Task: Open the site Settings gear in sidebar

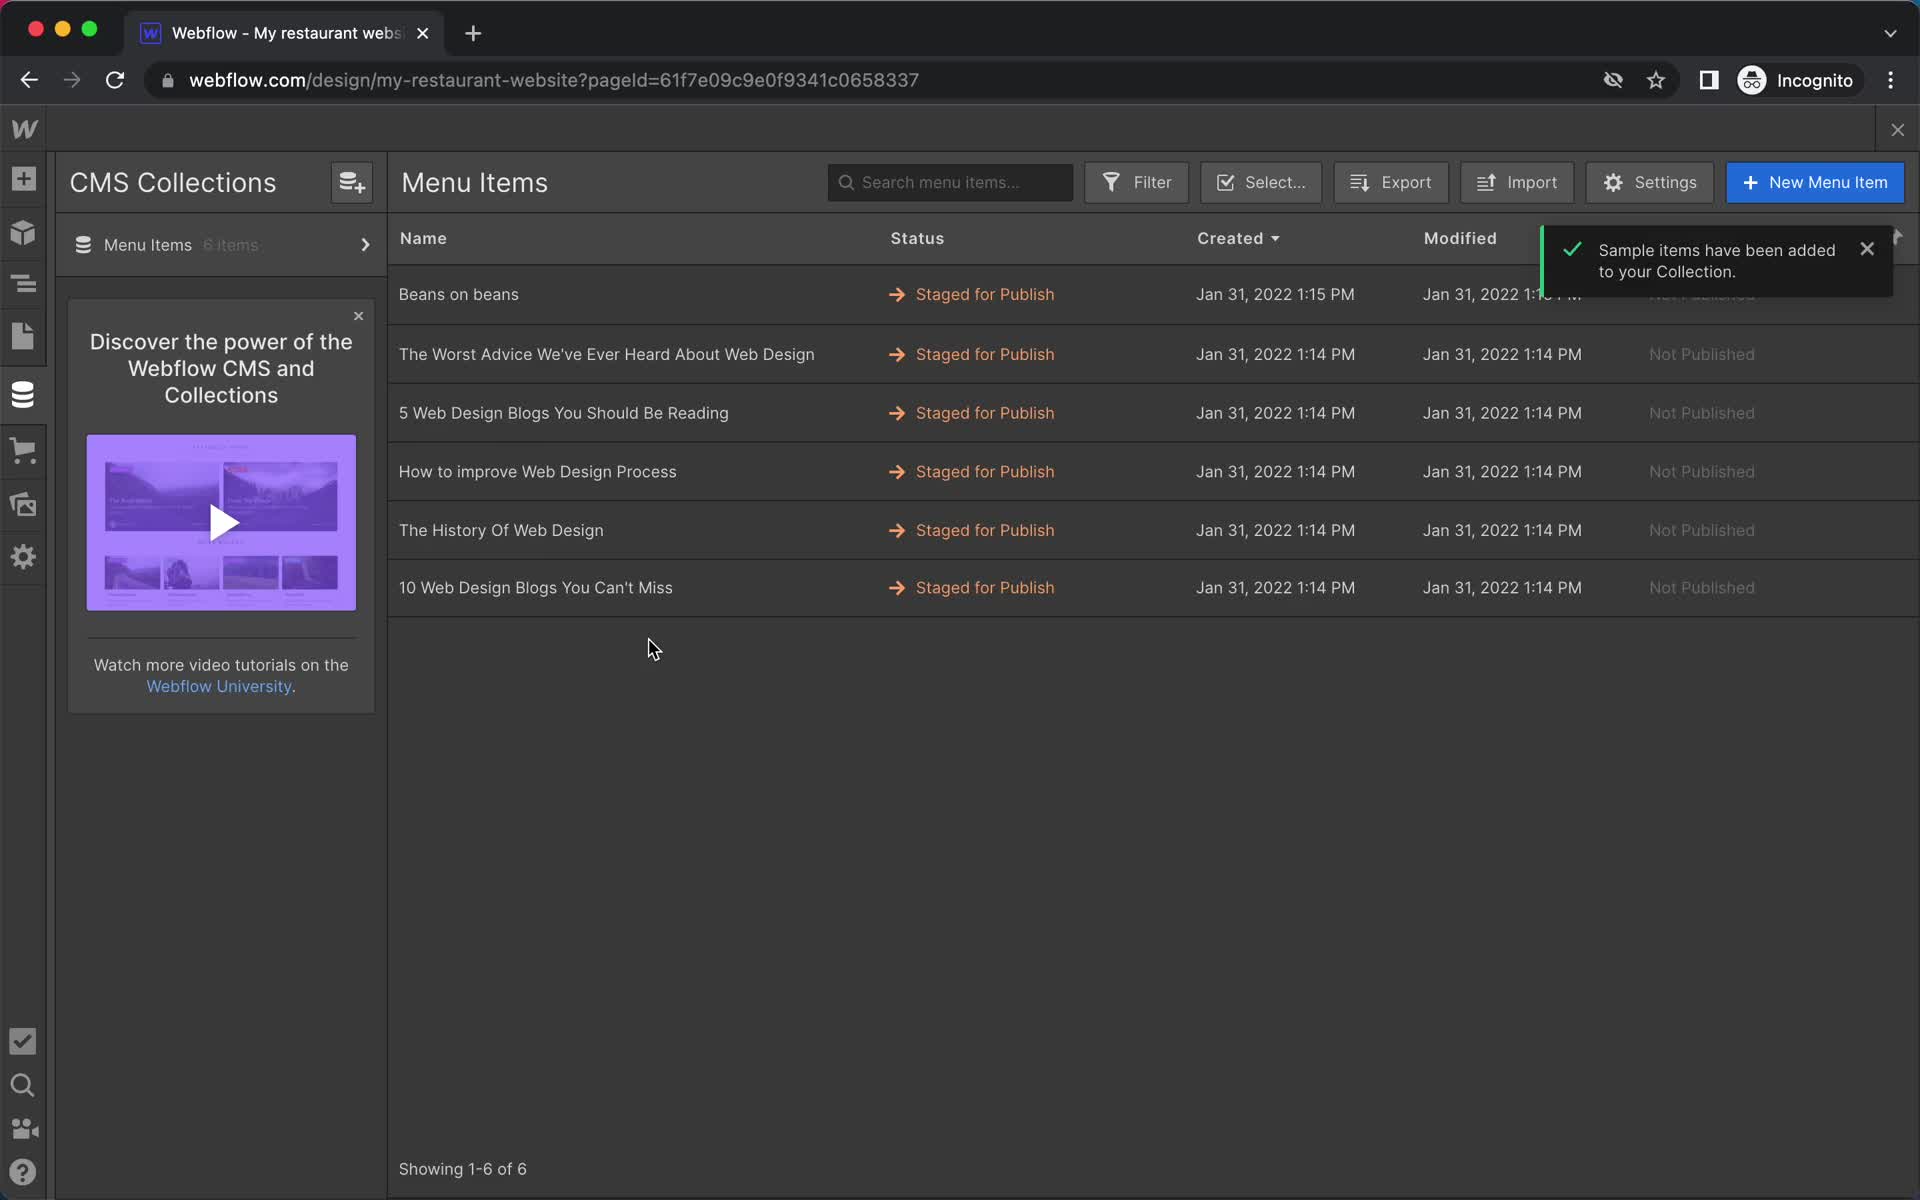Action: coord(23,557)
